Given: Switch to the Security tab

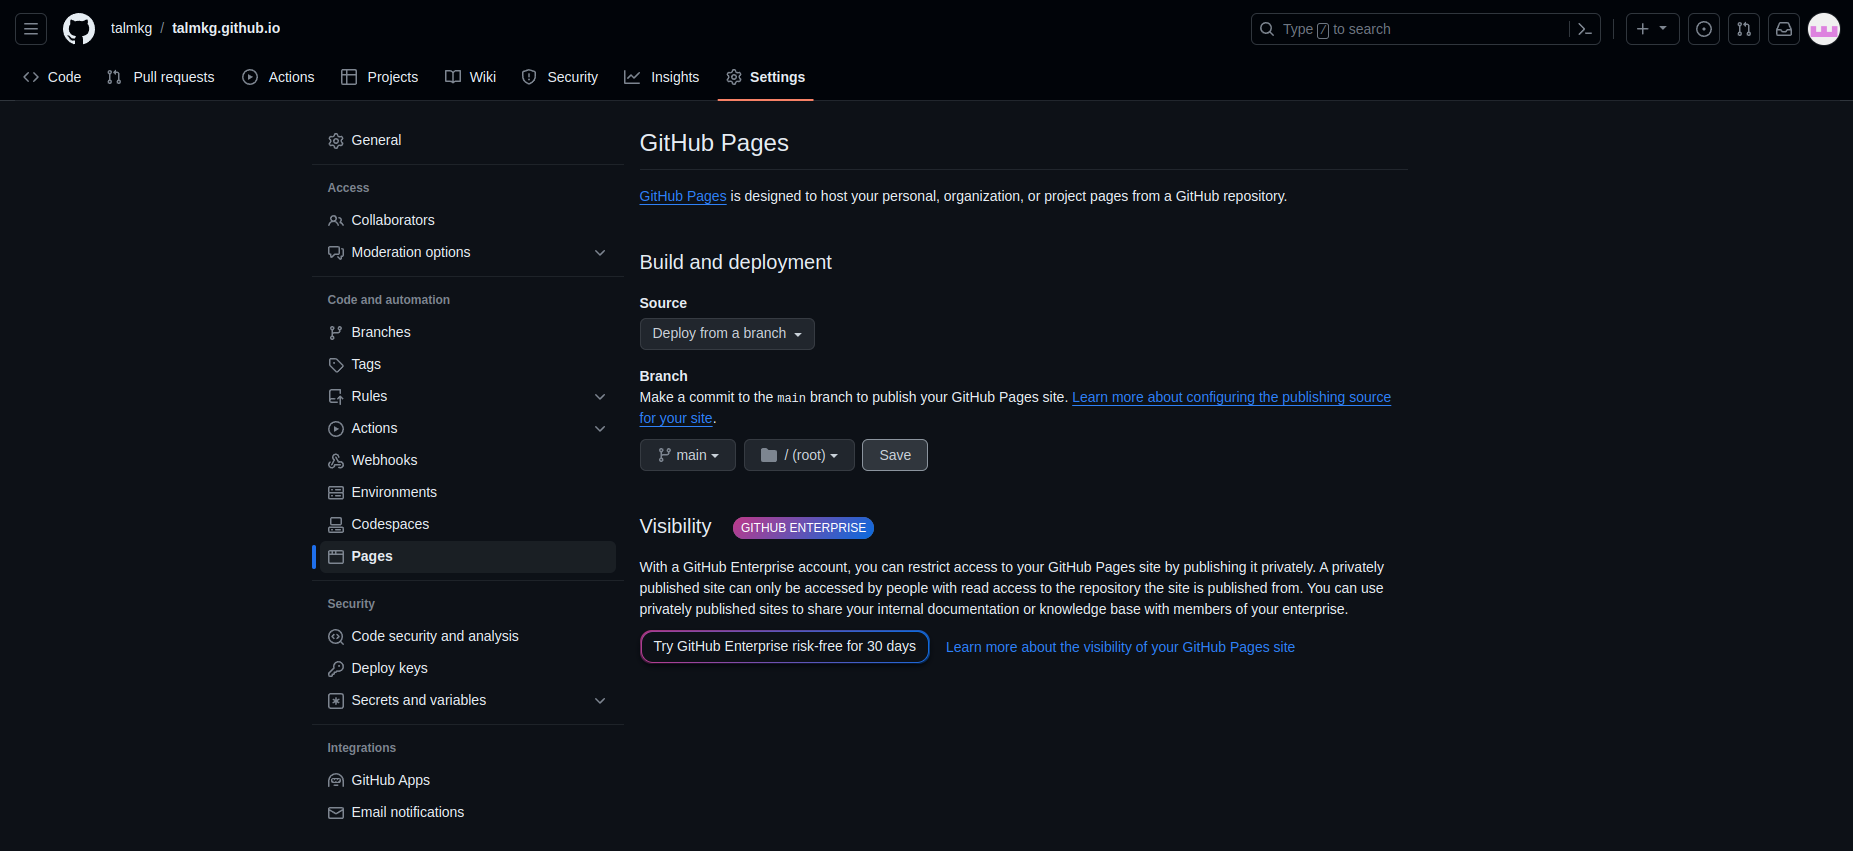Looking at the screenshot, I should [560, 77].
